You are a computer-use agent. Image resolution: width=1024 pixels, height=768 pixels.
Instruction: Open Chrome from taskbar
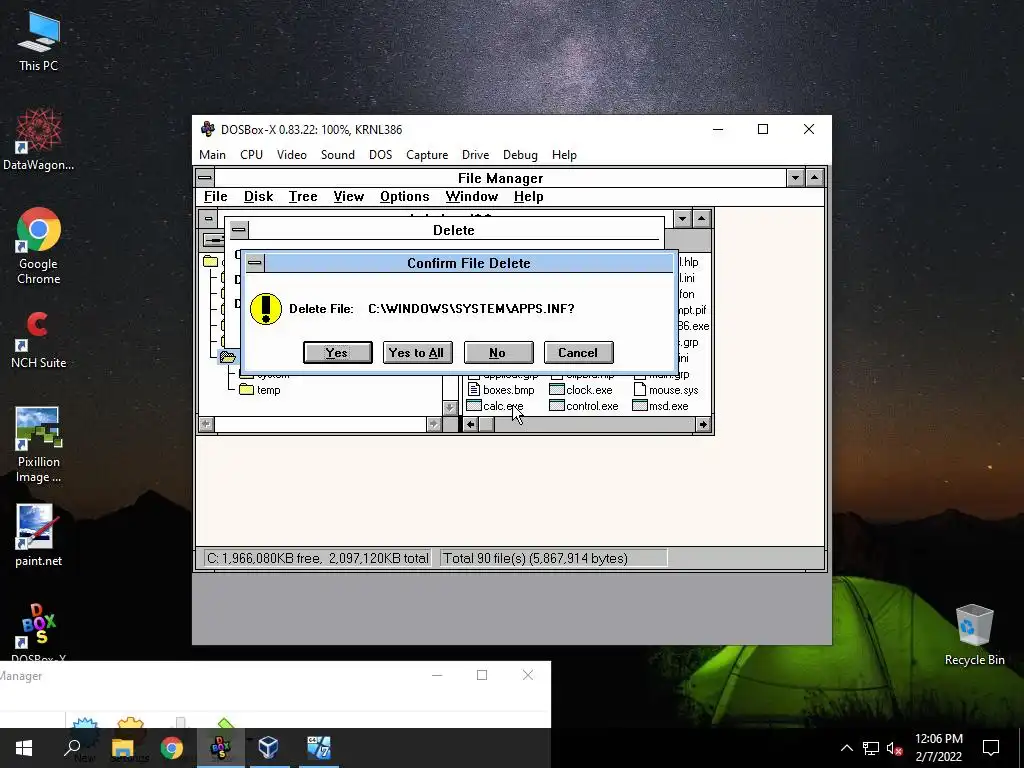[x=172, y=748]
